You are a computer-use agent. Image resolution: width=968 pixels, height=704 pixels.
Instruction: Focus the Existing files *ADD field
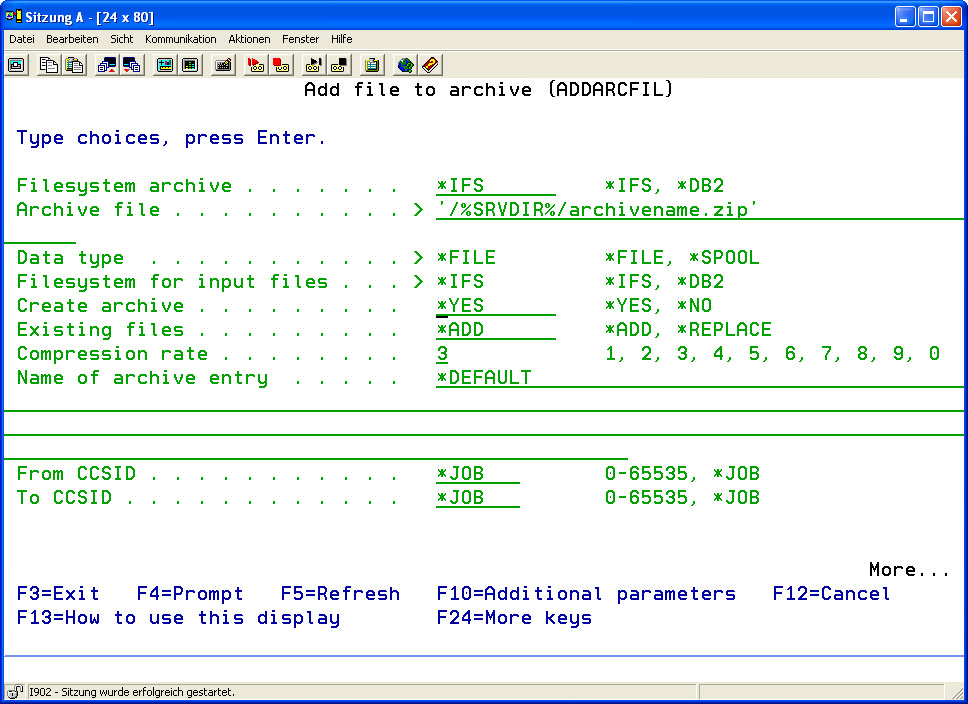click(495, 330)
